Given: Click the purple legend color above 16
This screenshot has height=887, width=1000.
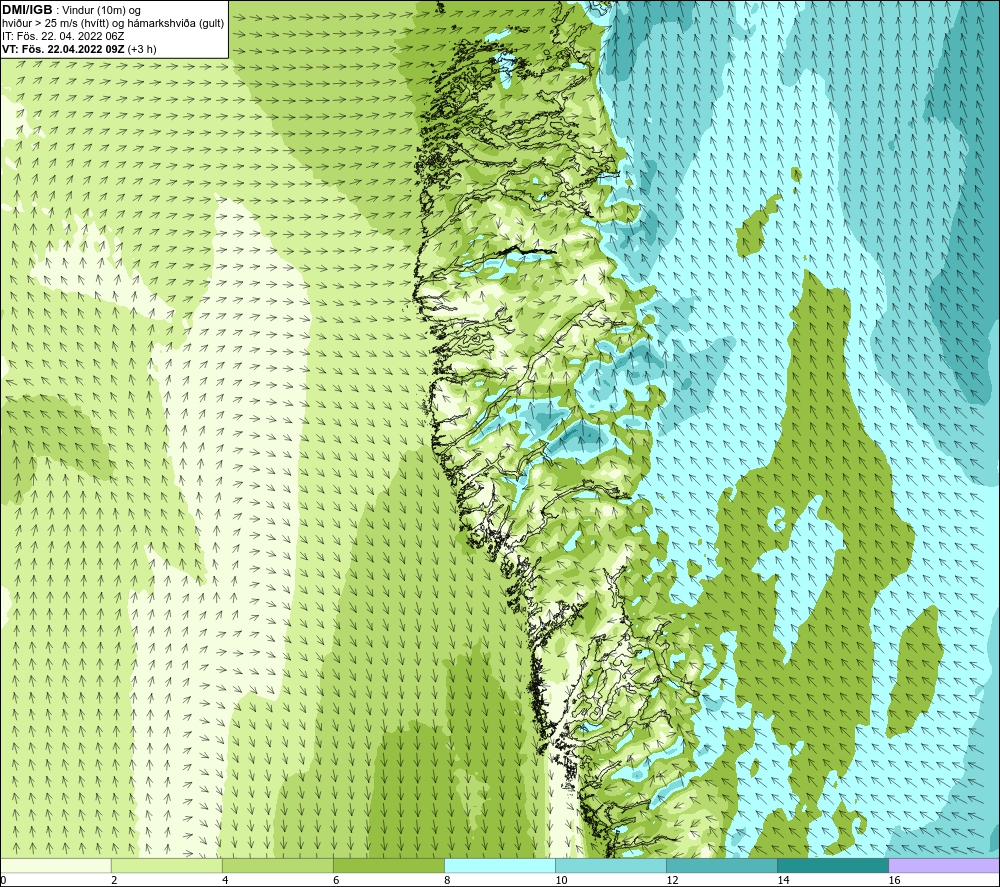Looking at the screenshot, I should (x=944, y=865).
